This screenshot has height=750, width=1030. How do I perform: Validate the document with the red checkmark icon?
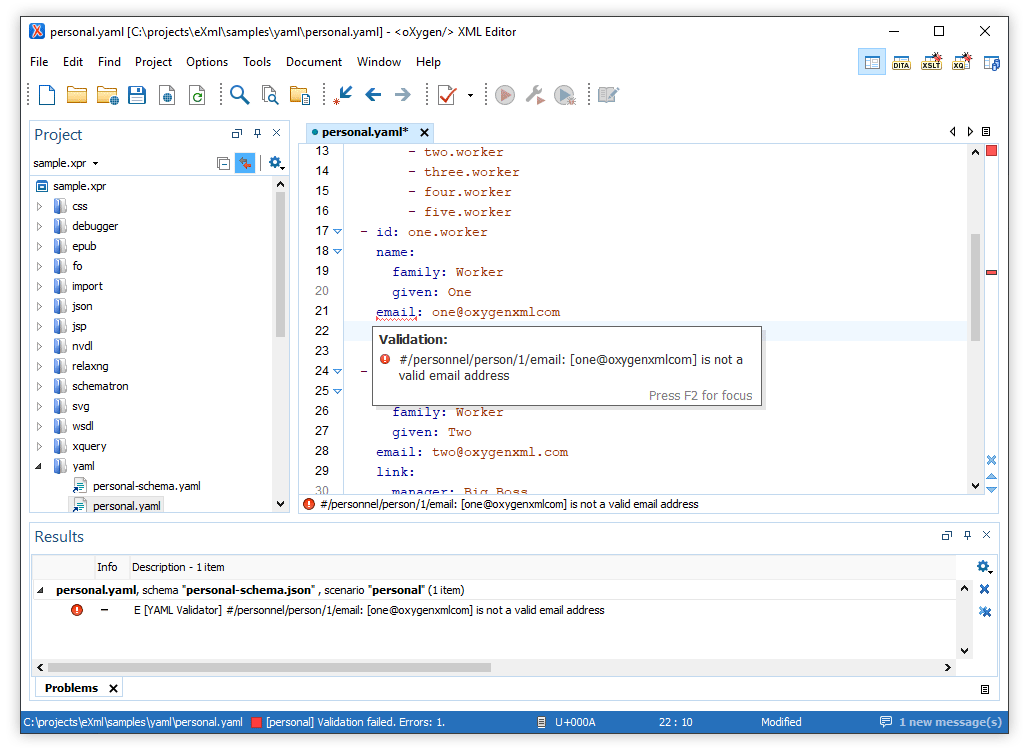coord(447,95)
